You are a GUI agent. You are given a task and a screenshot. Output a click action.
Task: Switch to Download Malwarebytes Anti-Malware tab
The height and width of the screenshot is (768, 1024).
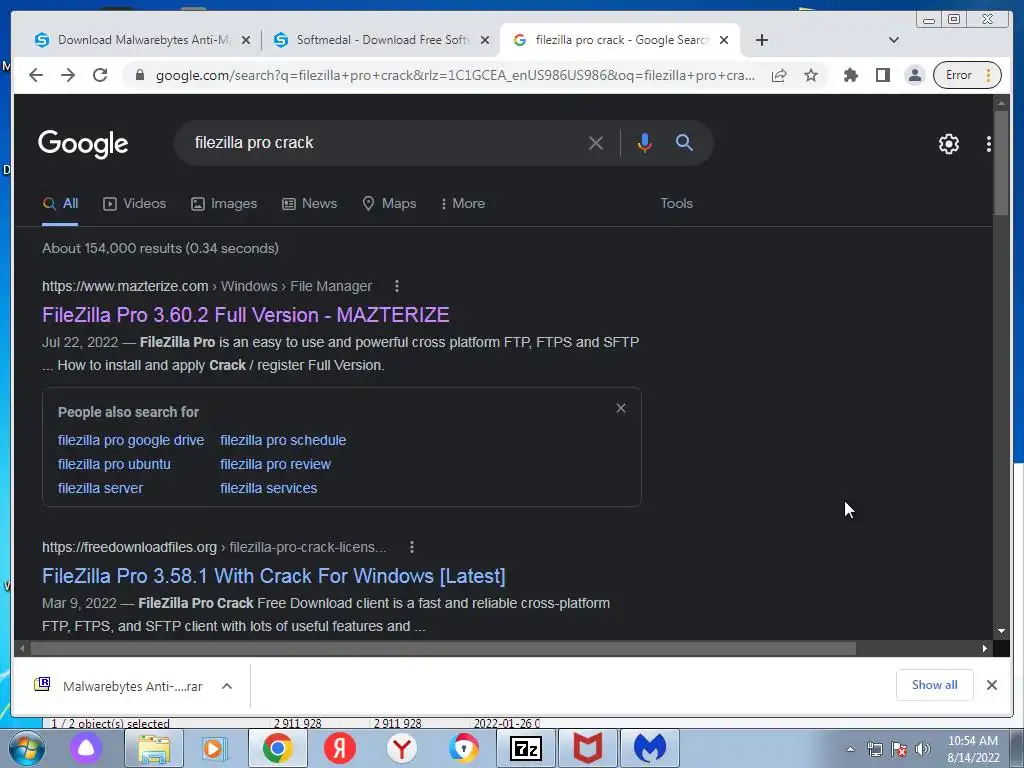[142, 40]
